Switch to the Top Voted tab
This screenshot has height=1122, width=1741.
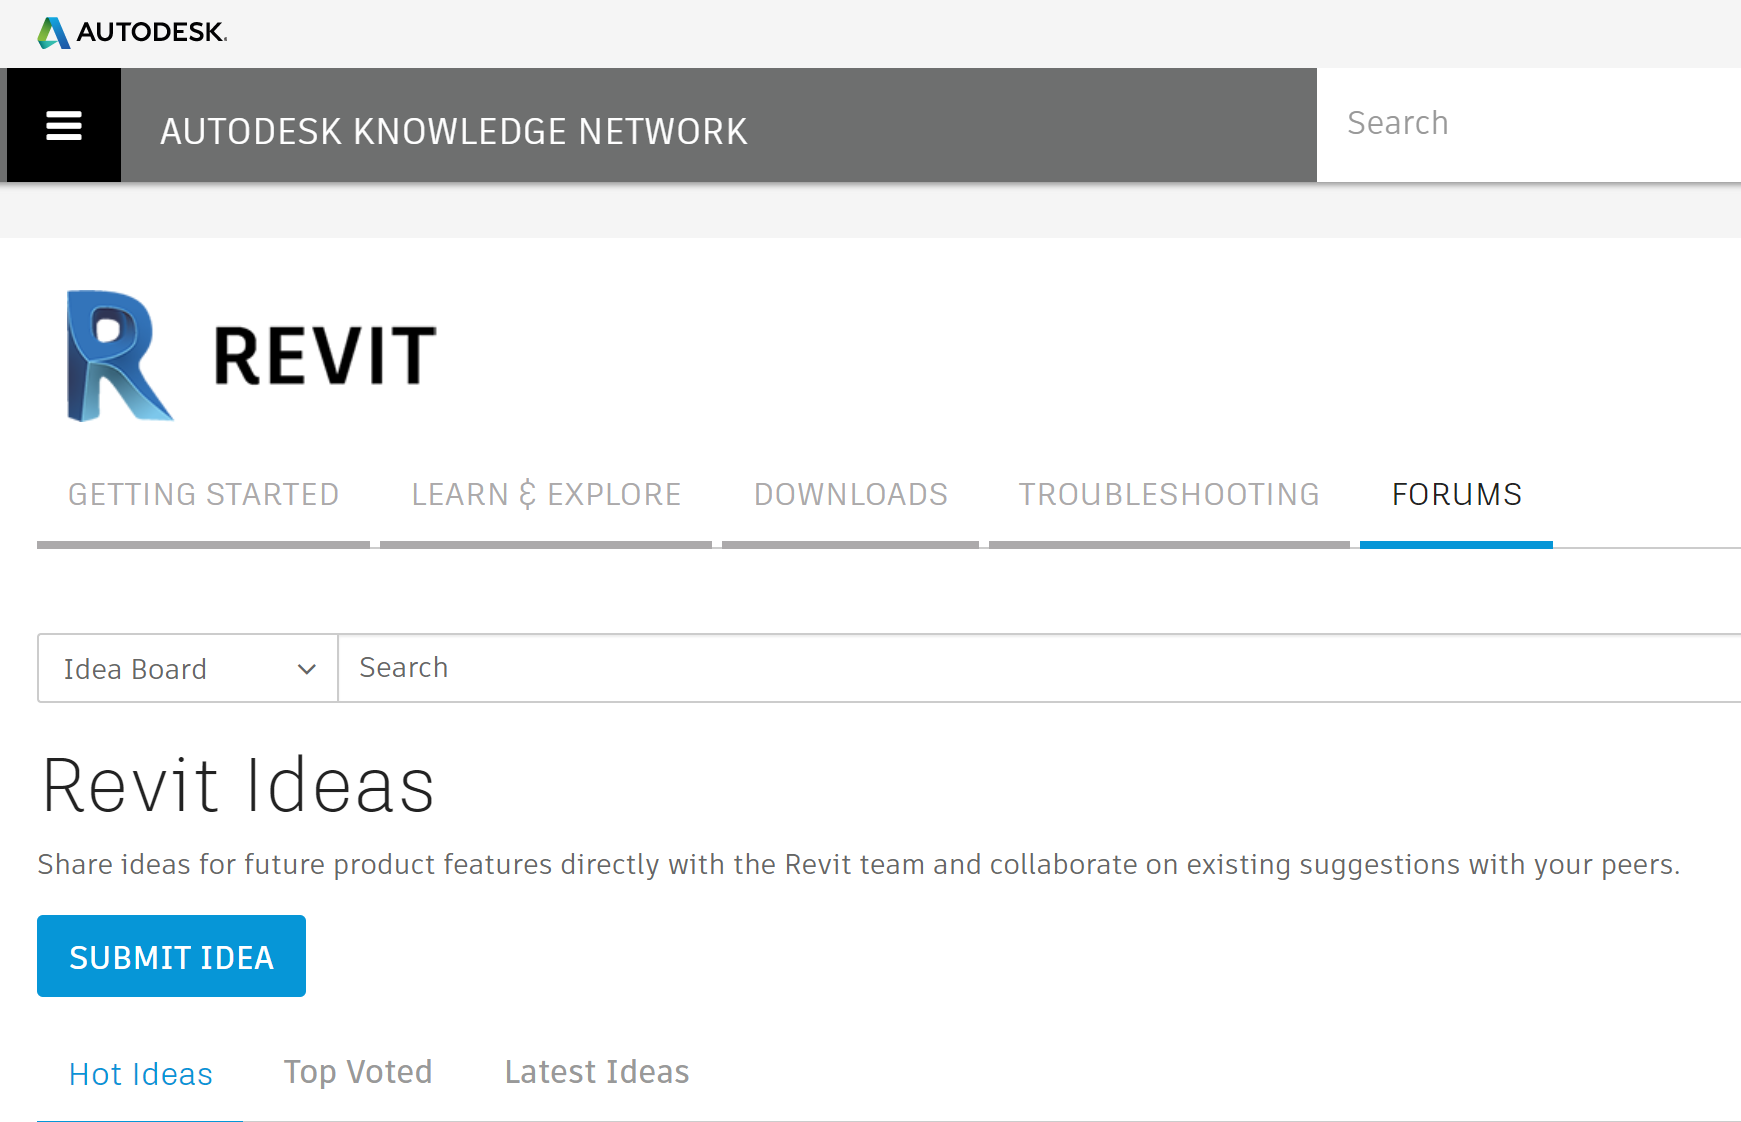click(358, 1072)
